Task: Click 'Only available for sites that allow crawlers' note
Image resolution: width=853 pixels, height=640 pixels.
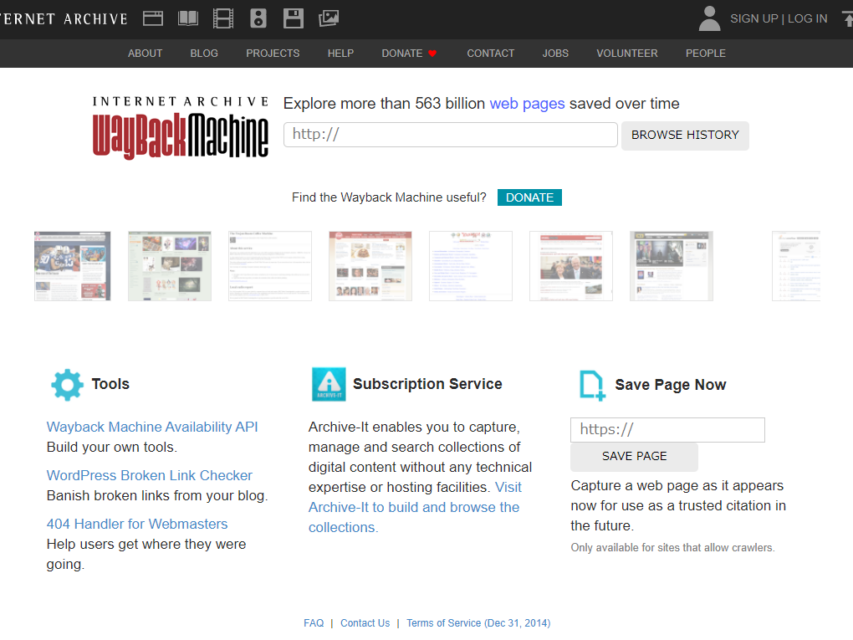Action: (672, 548)
